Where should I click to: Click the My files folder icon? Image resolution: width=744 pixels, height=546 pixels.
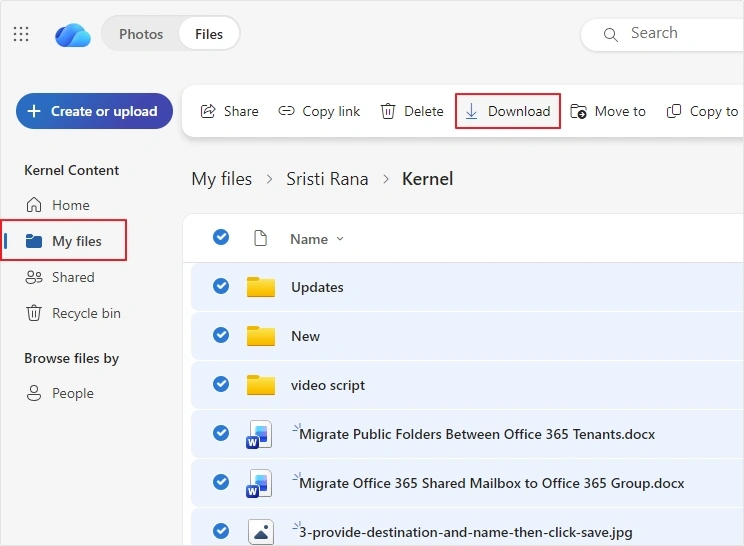pyautogui.click(x=34, y=241)
